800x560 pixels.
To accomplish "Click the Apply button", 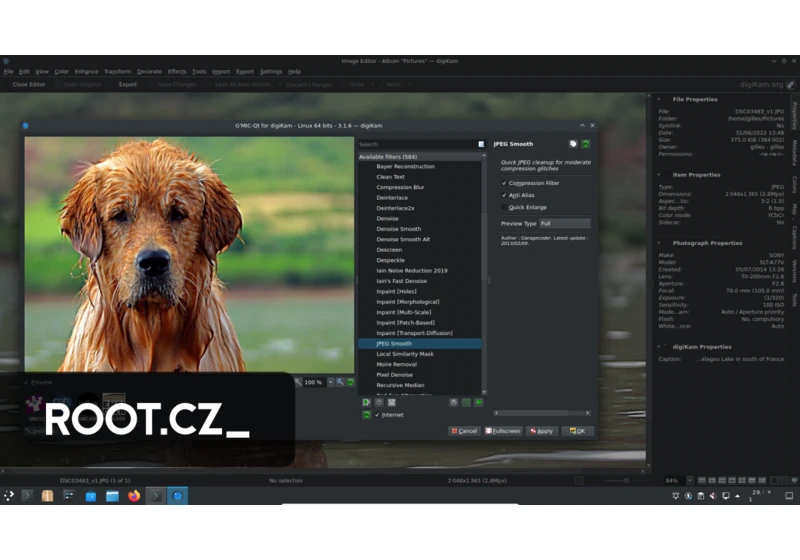I will click(542, 431).
